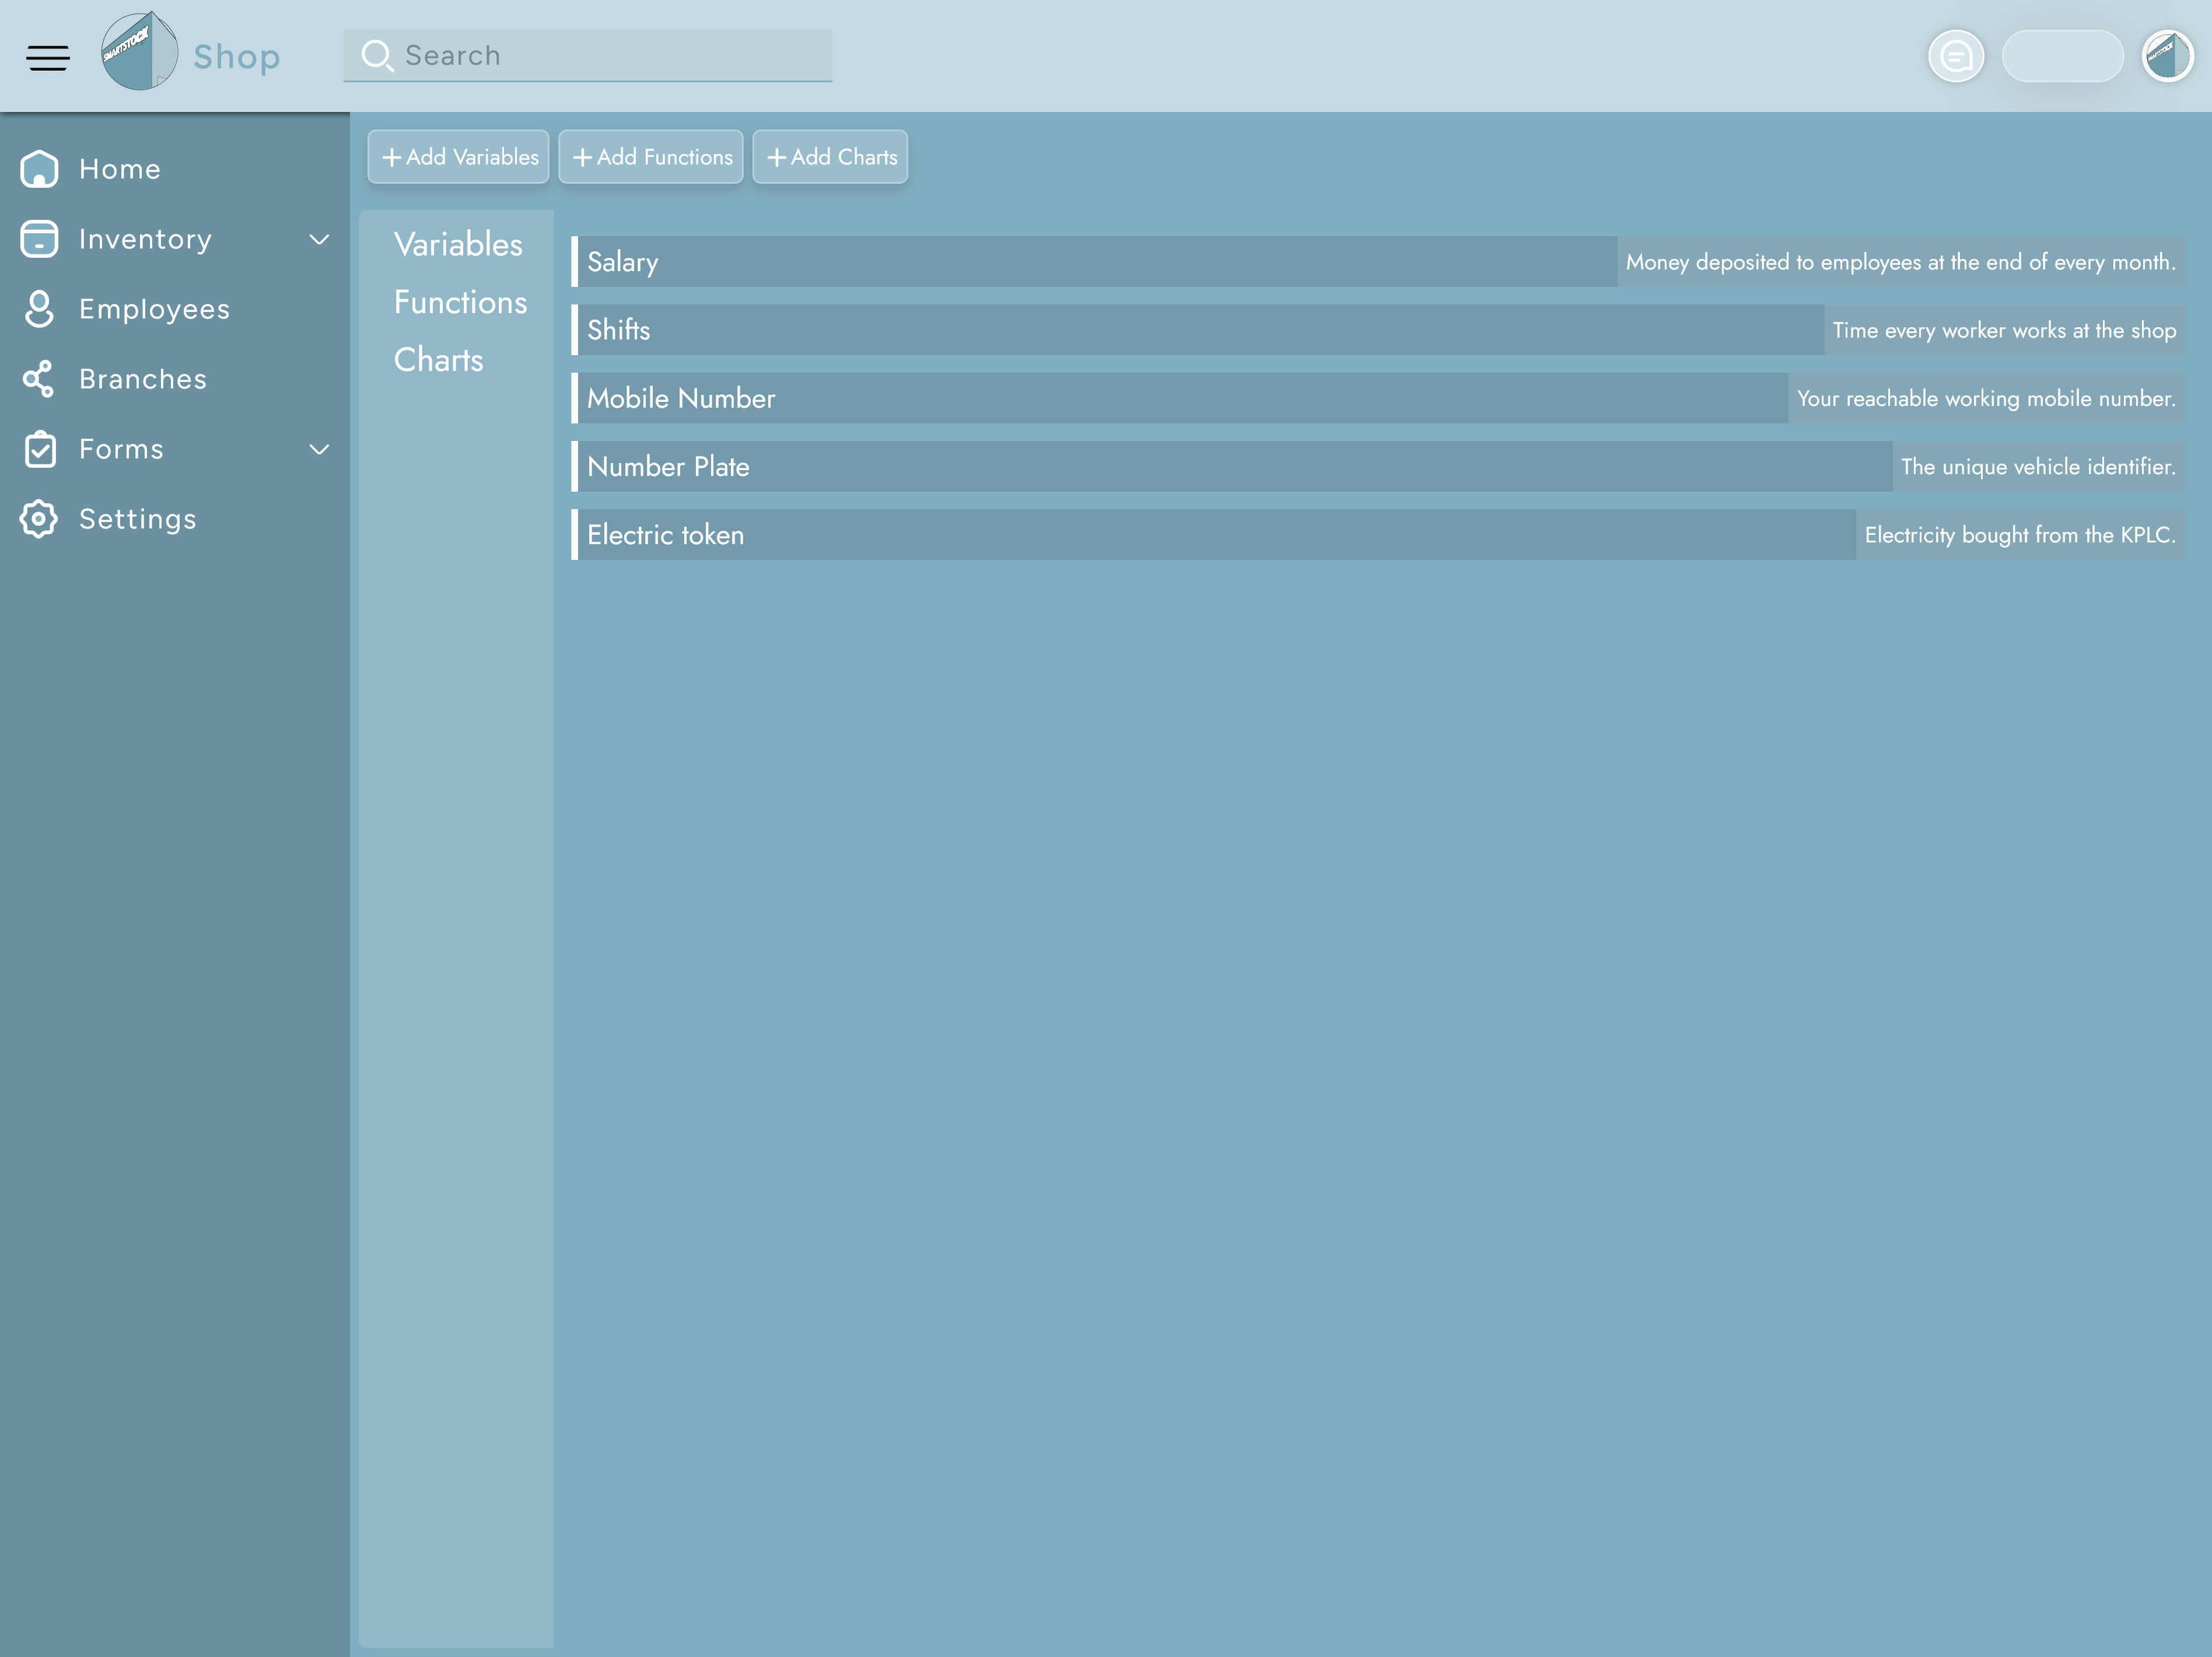Switch to the Functions tab

tap(460, 302)
